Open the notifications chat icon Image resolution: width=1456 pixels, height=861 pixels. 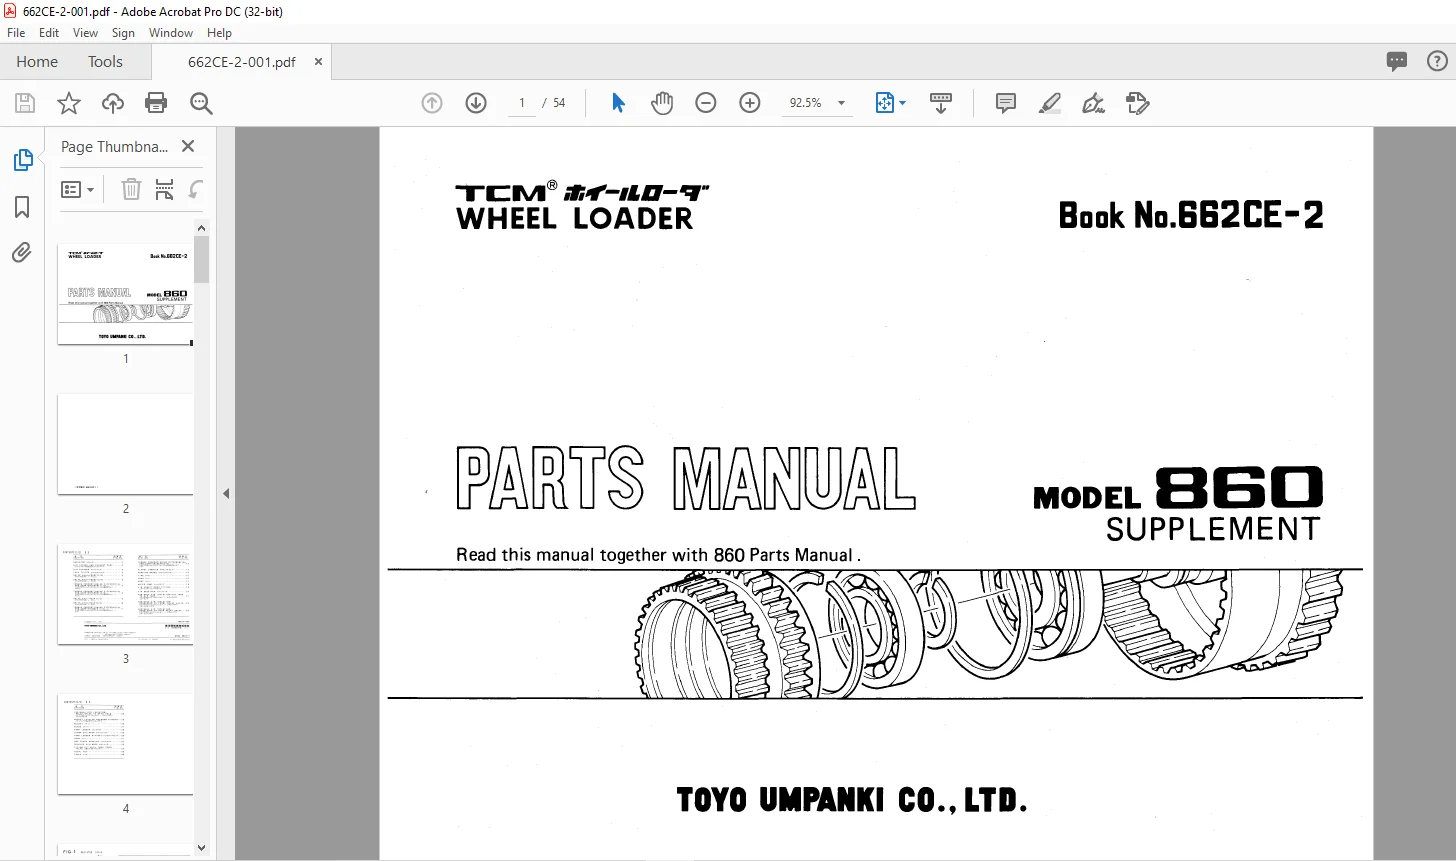pos(1397,61)
